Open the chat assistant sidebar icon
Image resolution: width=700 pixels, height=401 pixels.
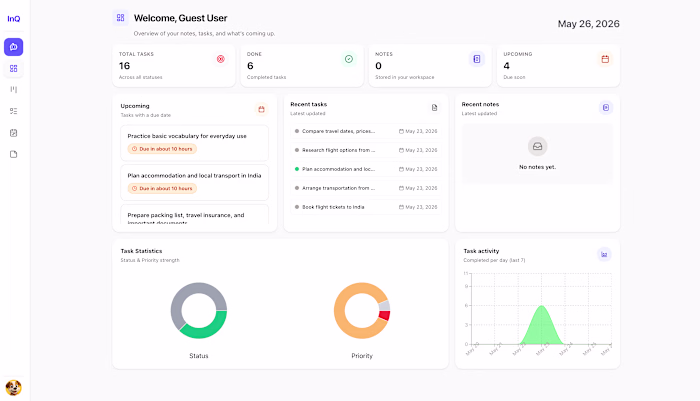[x=13, y=47]
